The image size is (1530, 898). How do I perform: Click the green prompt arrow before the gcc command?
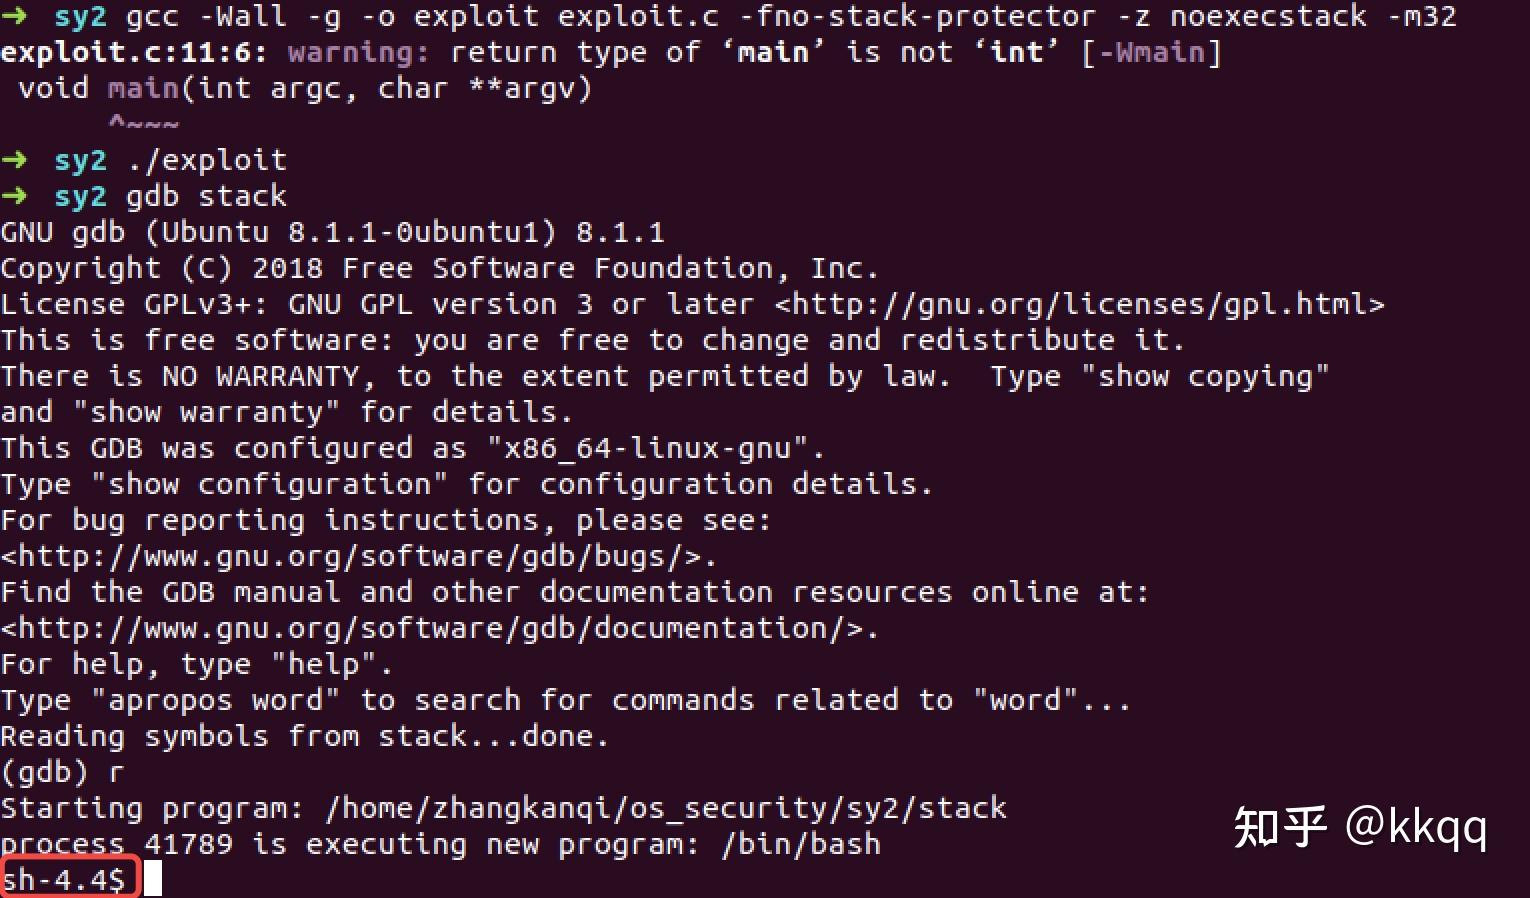[14, 16]
